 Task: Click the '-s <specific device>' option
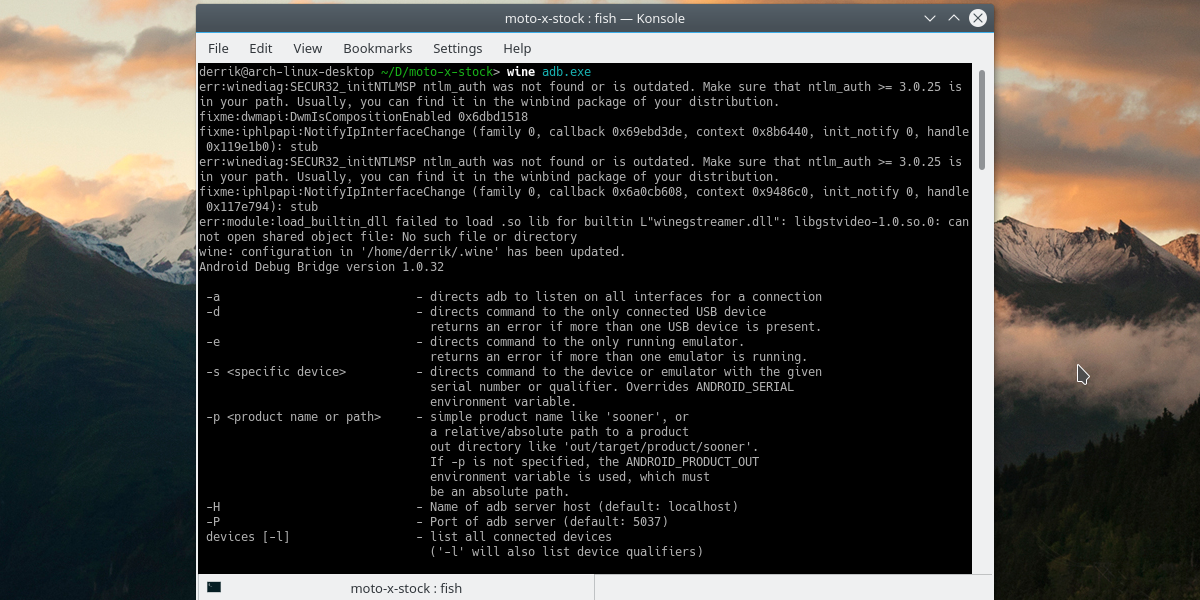click(x=276, y=372)
